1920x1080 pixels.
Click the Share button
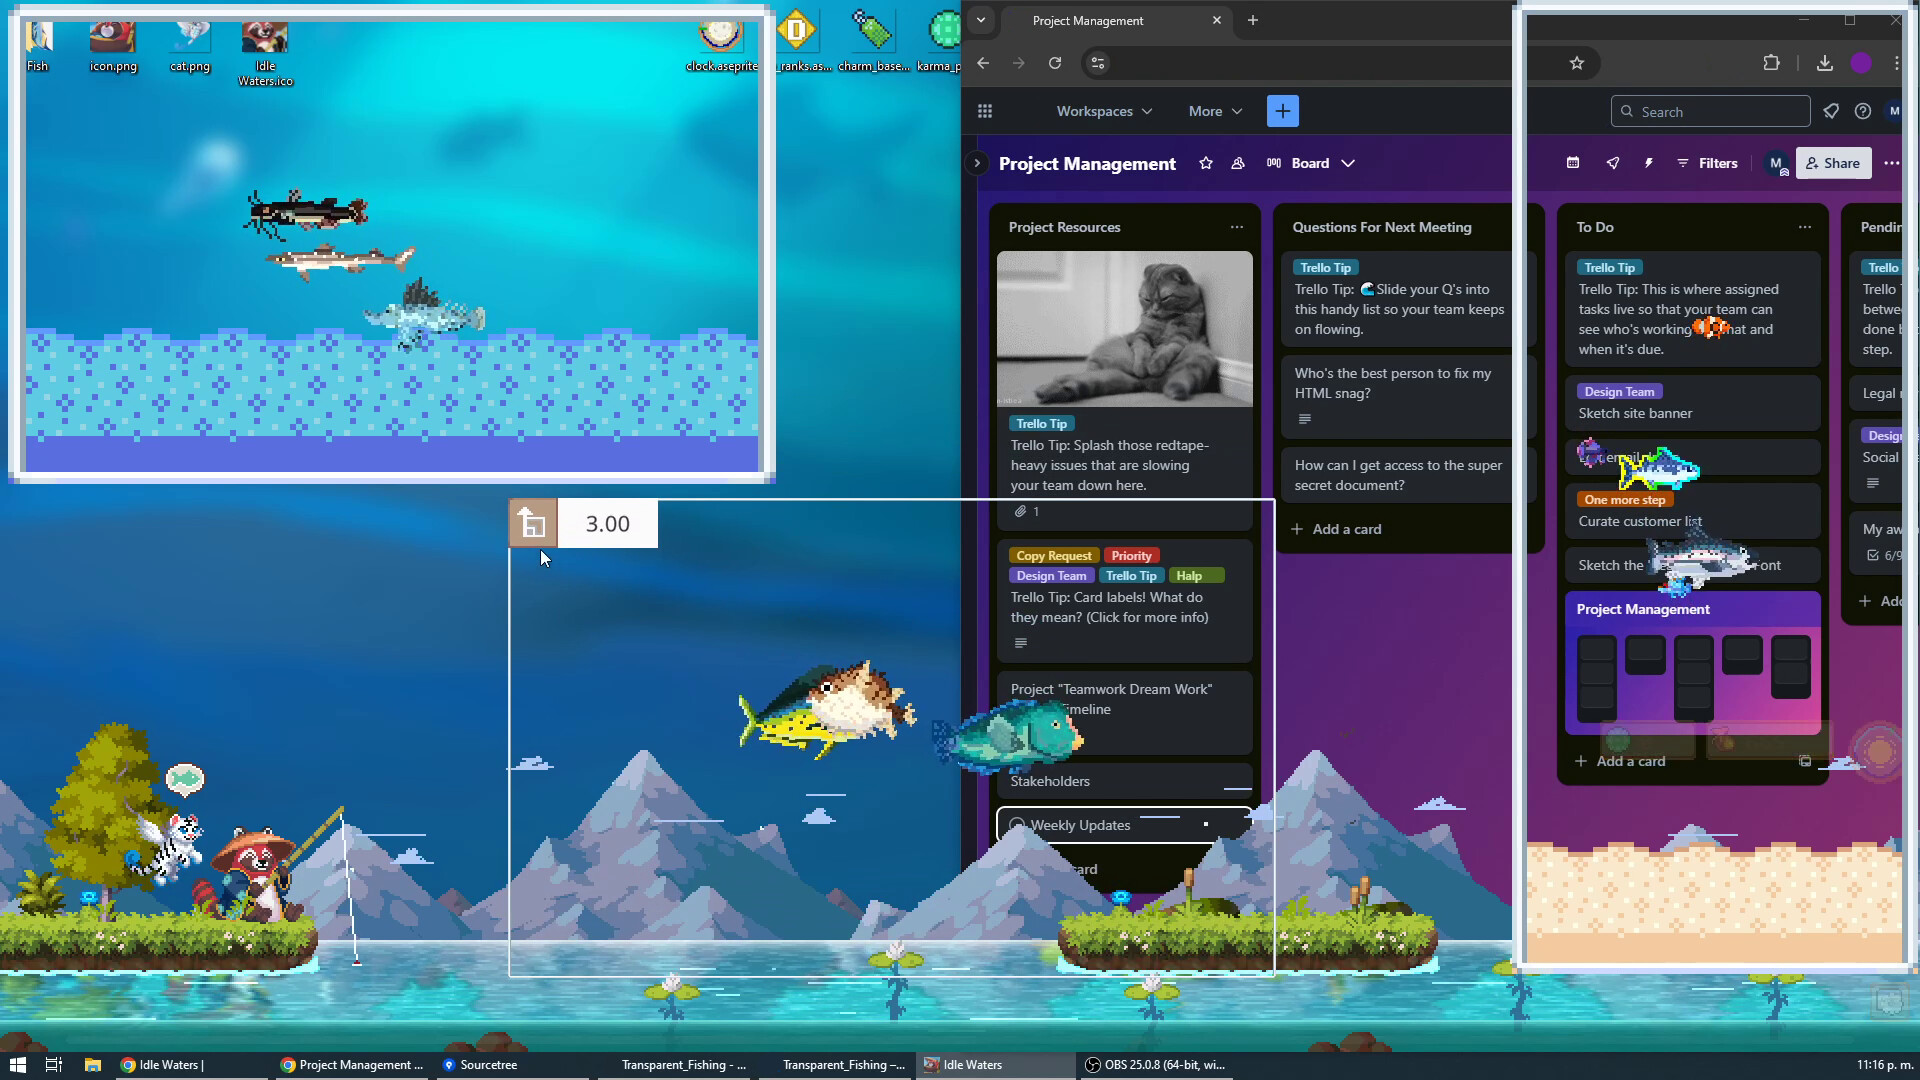tap(1833, 162)
